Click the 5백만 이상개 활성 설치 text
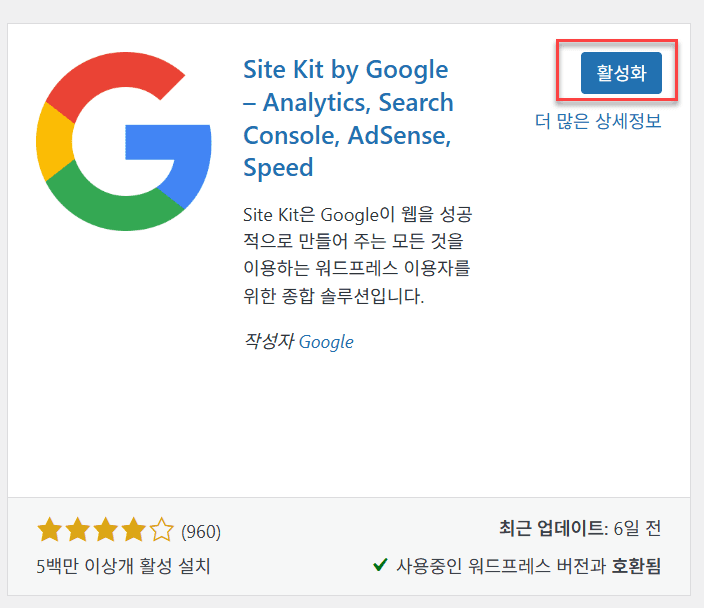This screenshot has height=608, width=704. 123,566
